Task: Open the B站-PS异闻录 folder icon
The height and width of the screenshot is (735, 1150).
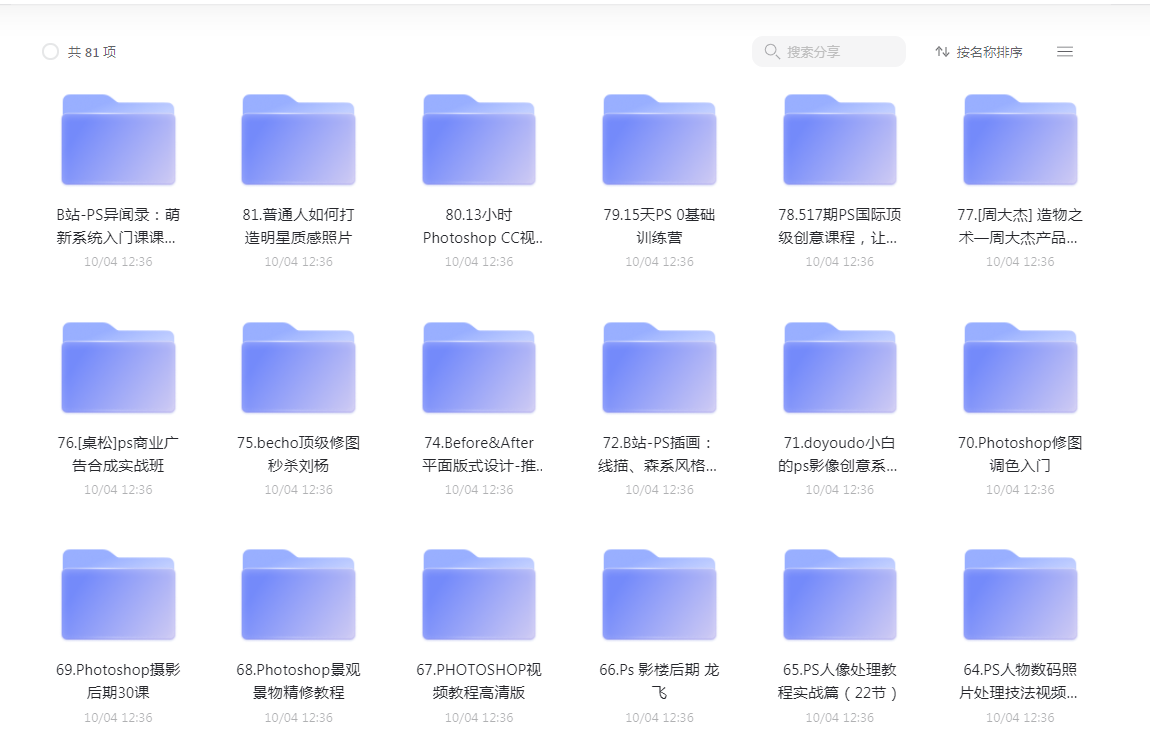Action: (x=118, y=140)
